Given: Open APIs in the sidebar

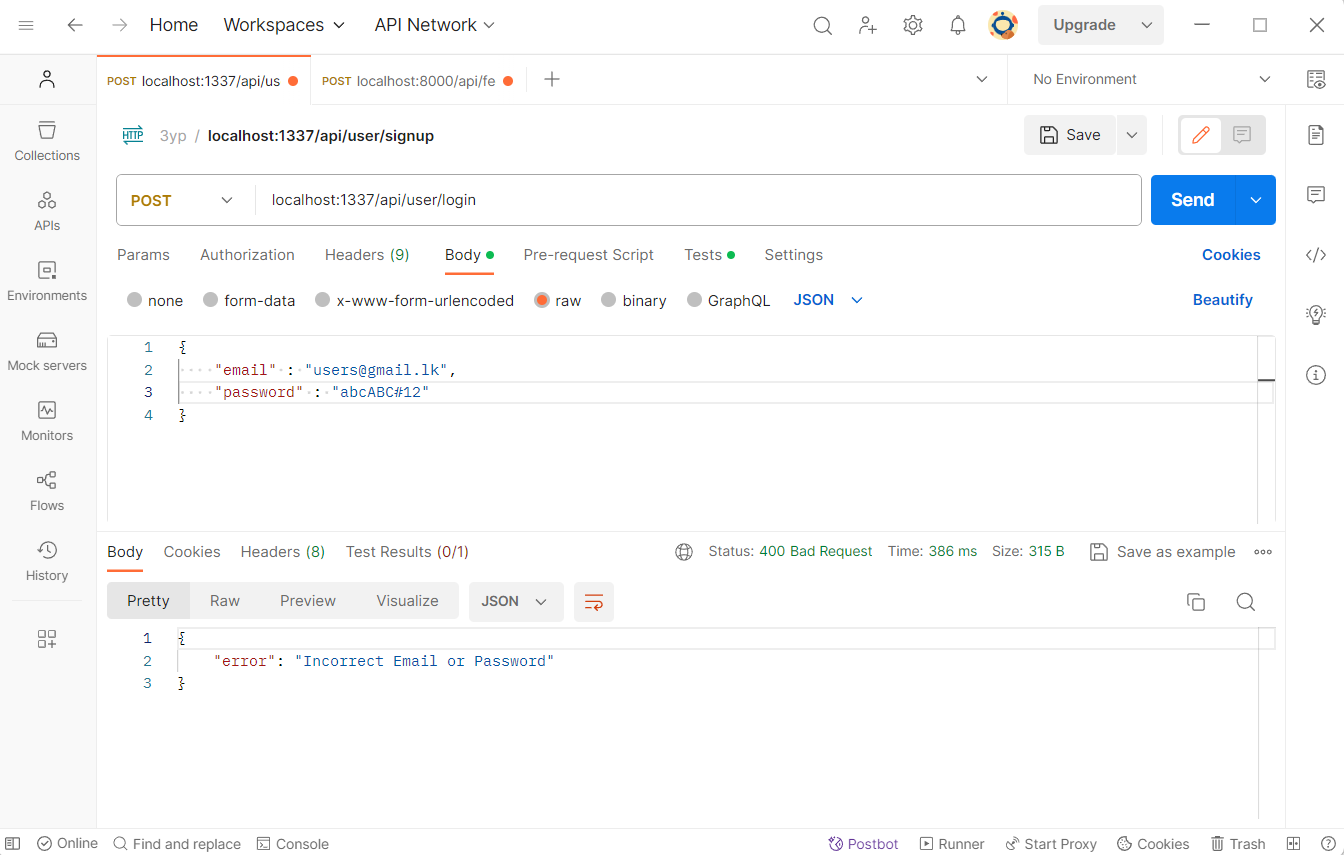Looking at the screenshot, I should point(47,211).
